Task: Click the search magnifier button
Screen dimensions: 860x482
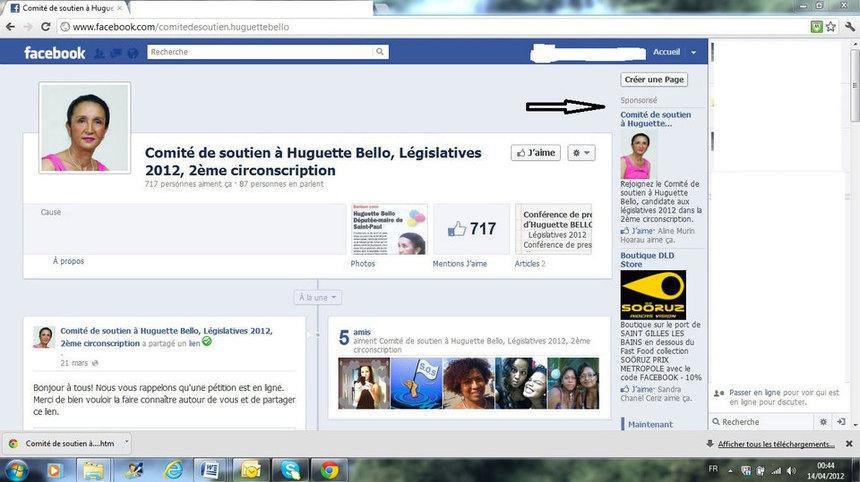Action: click(x=380, y=52)
